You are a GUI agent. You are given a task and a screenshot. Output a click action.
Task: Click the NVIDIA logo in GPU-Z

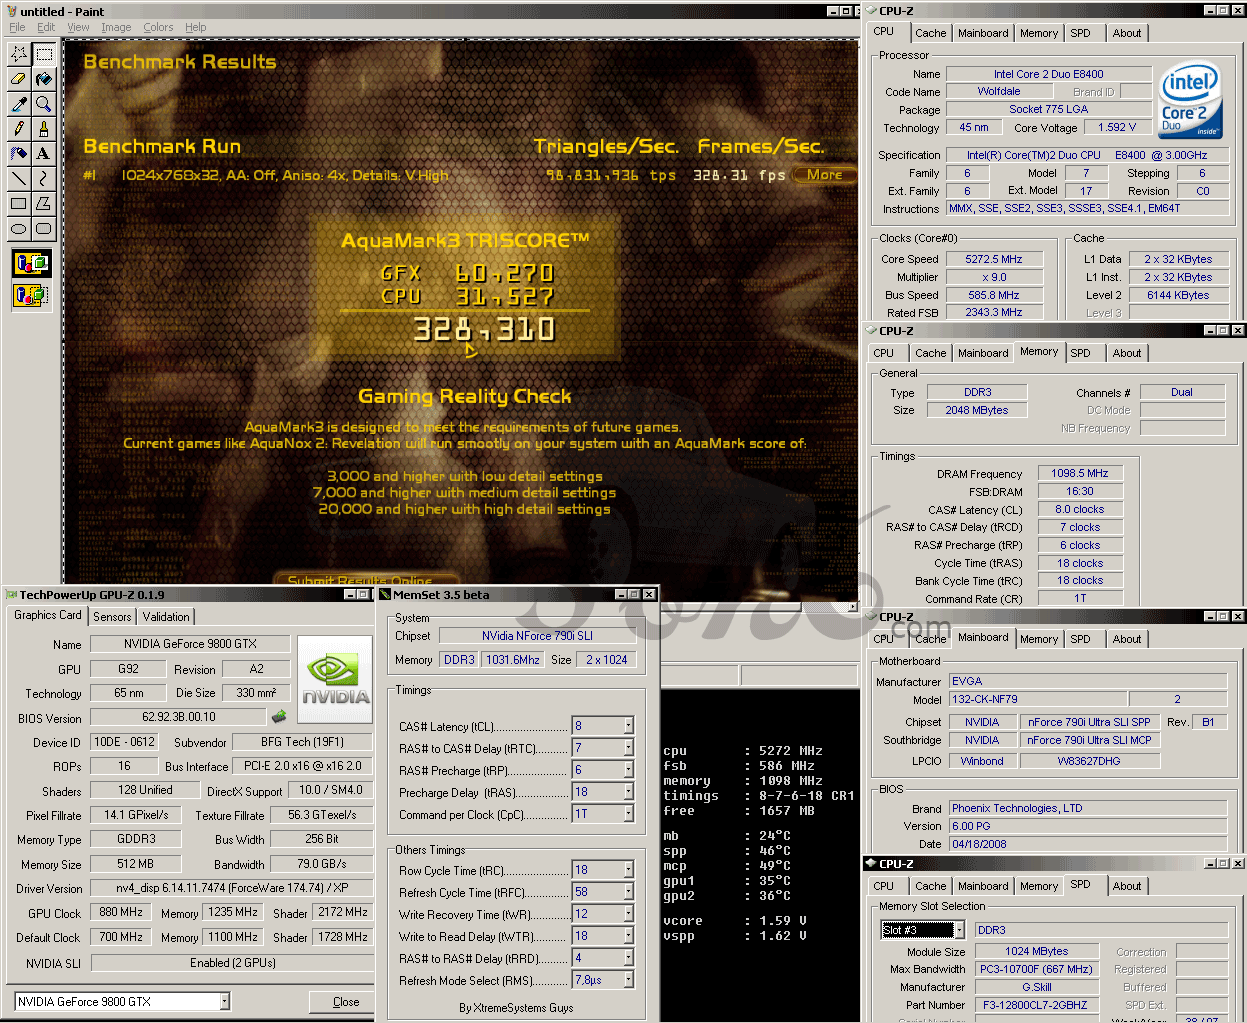[x=336, y=680]
